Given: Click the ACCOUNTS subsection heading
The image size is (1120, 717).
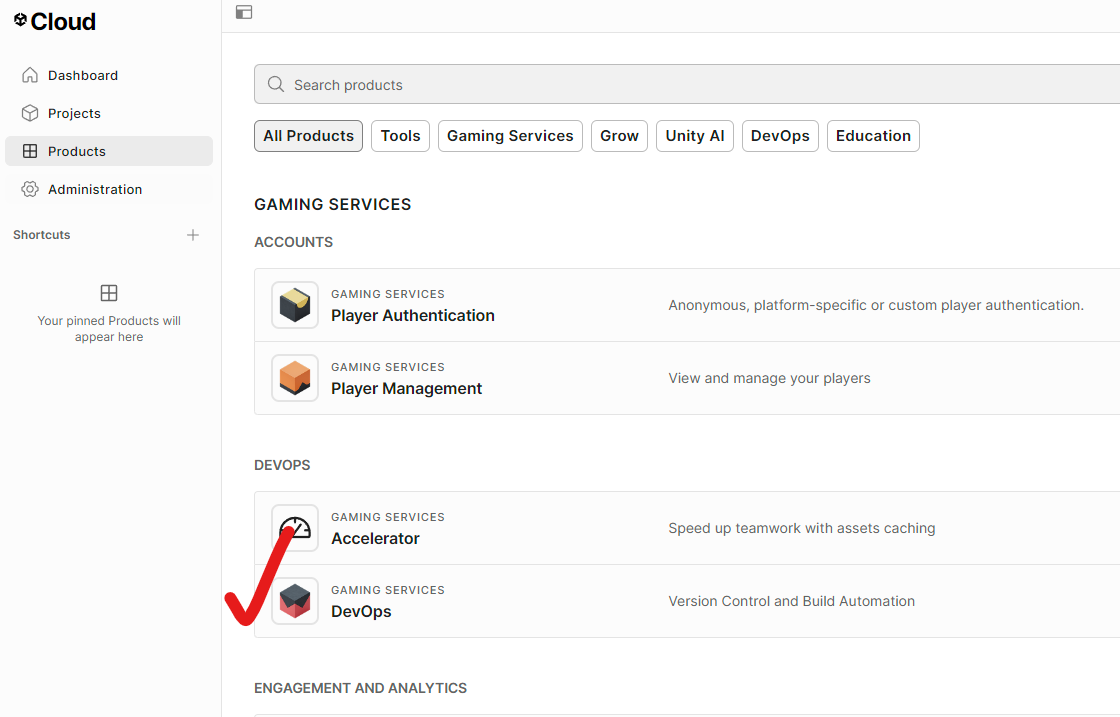Looking at the screenshot, I should click(294, 242).
